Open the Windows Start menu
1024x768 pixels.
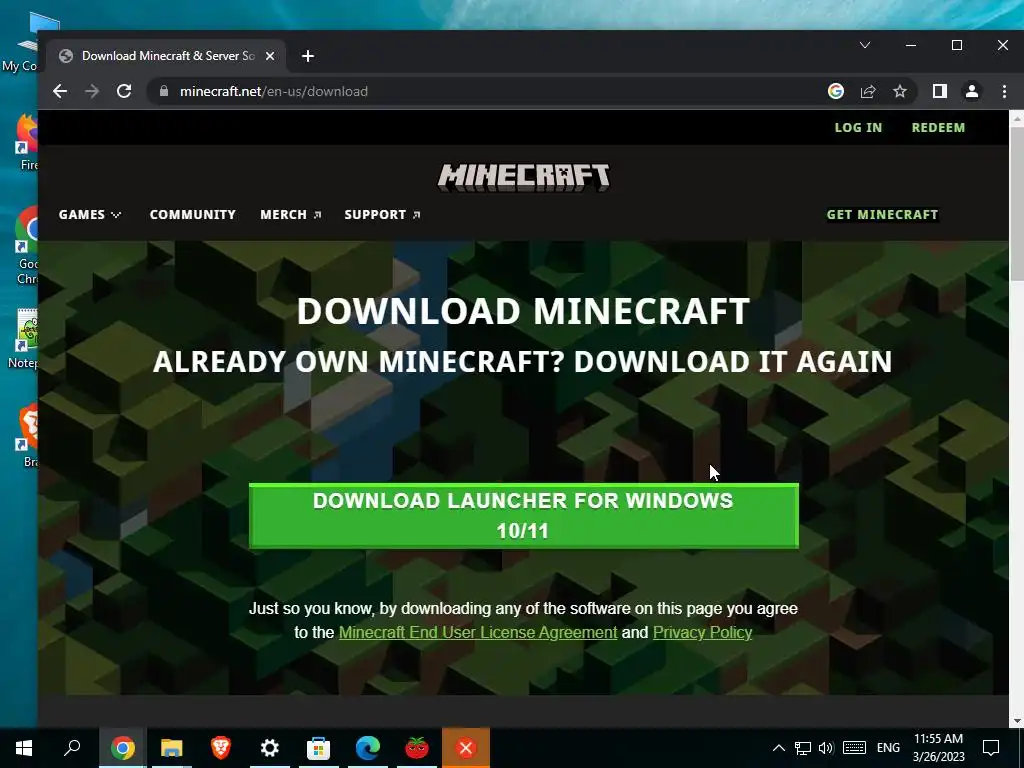24,748
